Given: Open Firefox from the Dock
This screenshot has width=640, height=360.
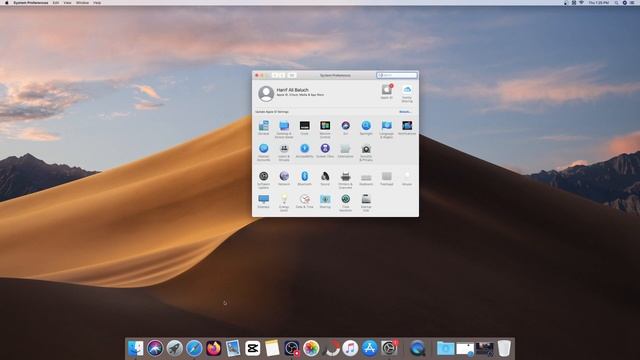Looking at the screenshot, I should click(213, 348).
